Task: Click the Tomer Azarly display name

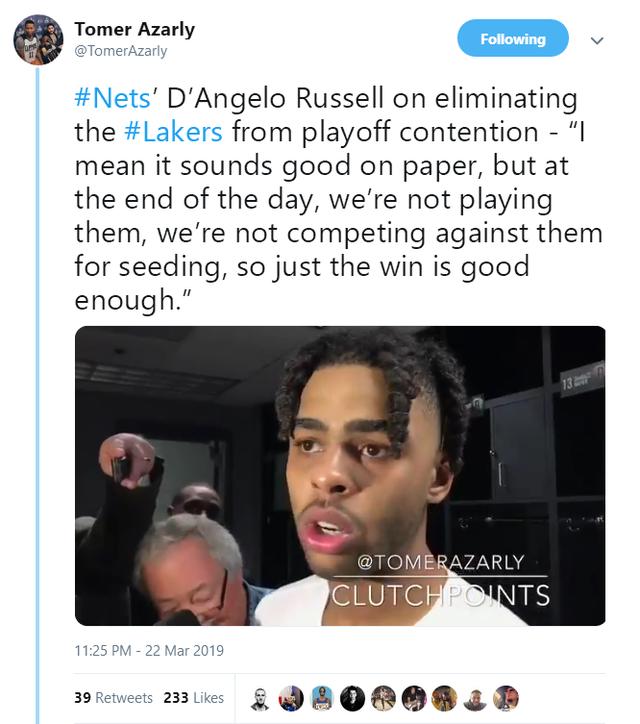Action: [134, 29]
